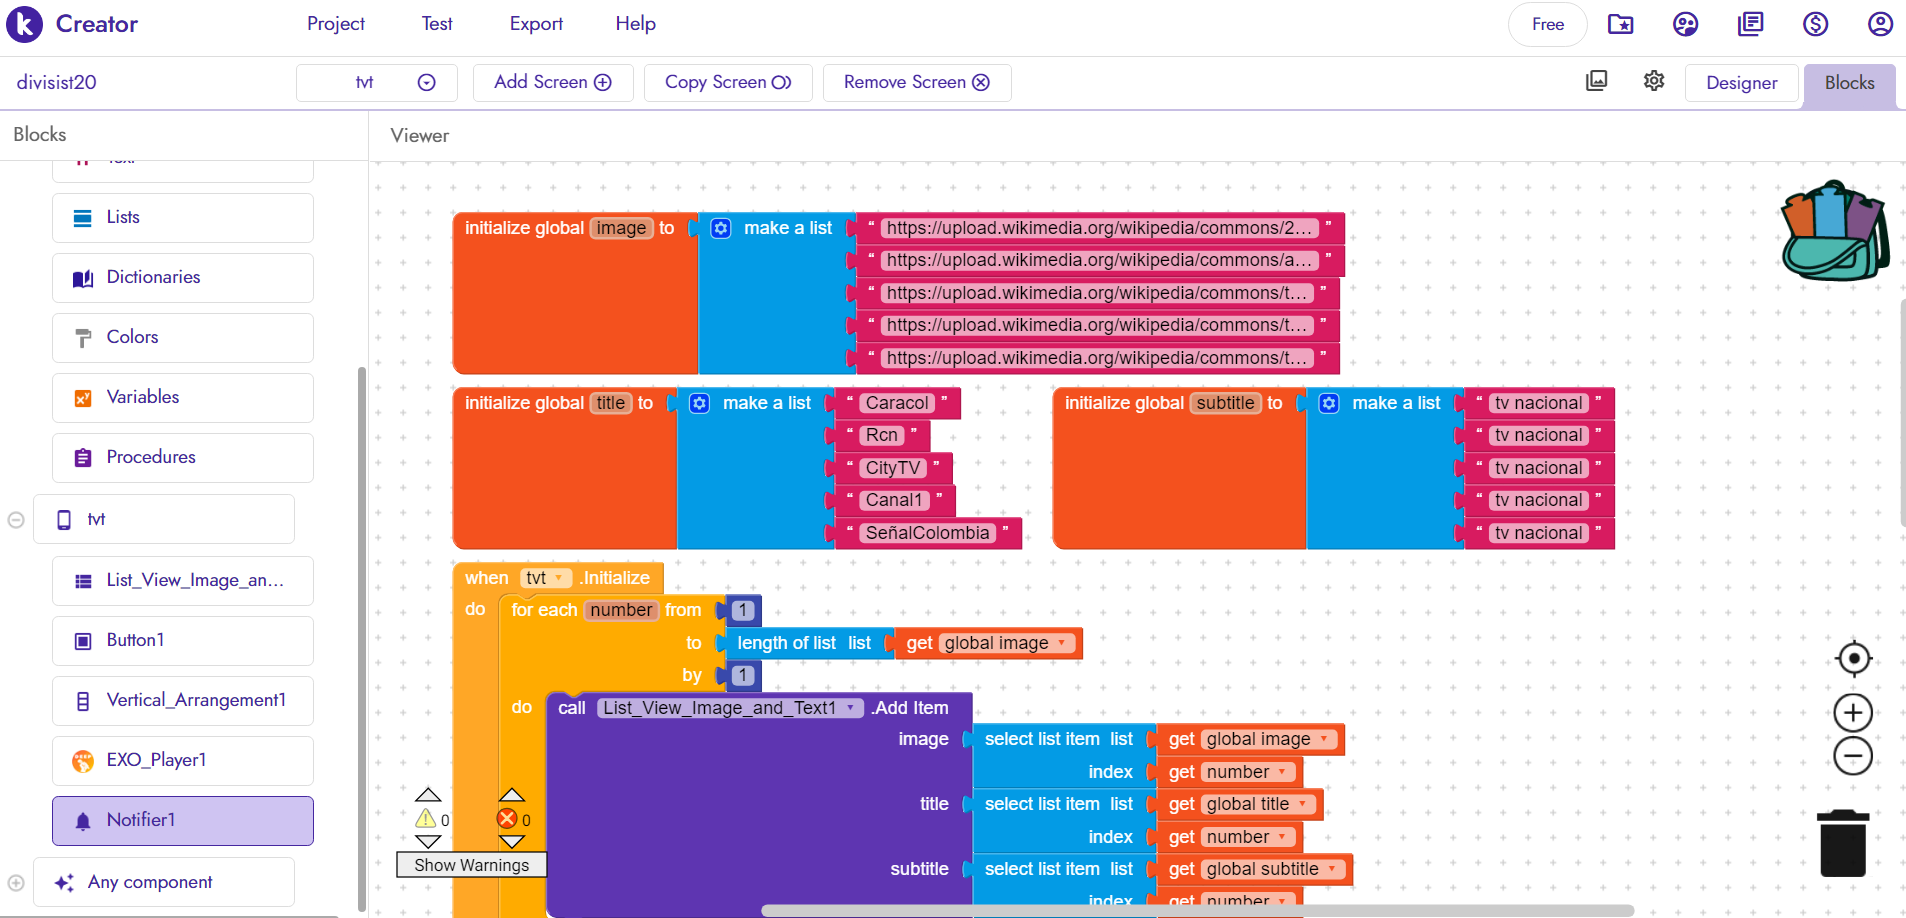
Task: Click the center workspace target icon
Action: [1853, 658]
